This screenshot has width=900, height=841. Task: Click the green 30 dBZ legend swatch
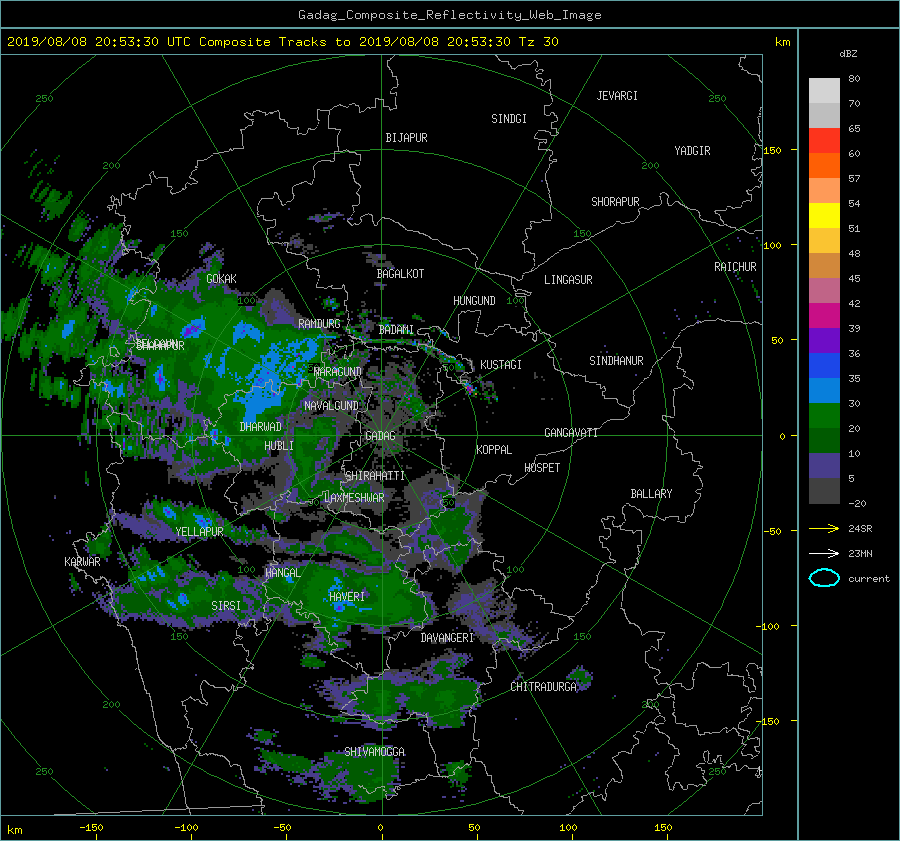point(824,415)
